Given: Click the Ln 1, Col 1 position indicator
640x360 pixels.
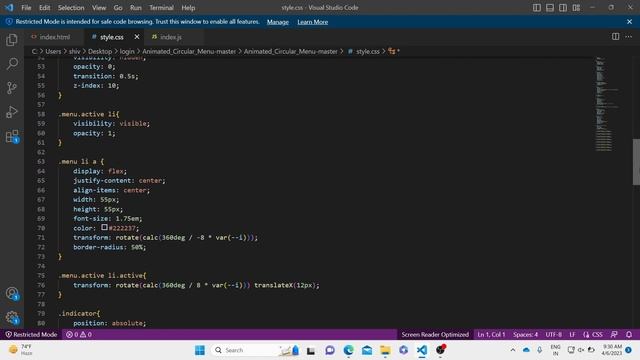Looking at the screenshot, I should pyautogui.click(x=491, y=334).
